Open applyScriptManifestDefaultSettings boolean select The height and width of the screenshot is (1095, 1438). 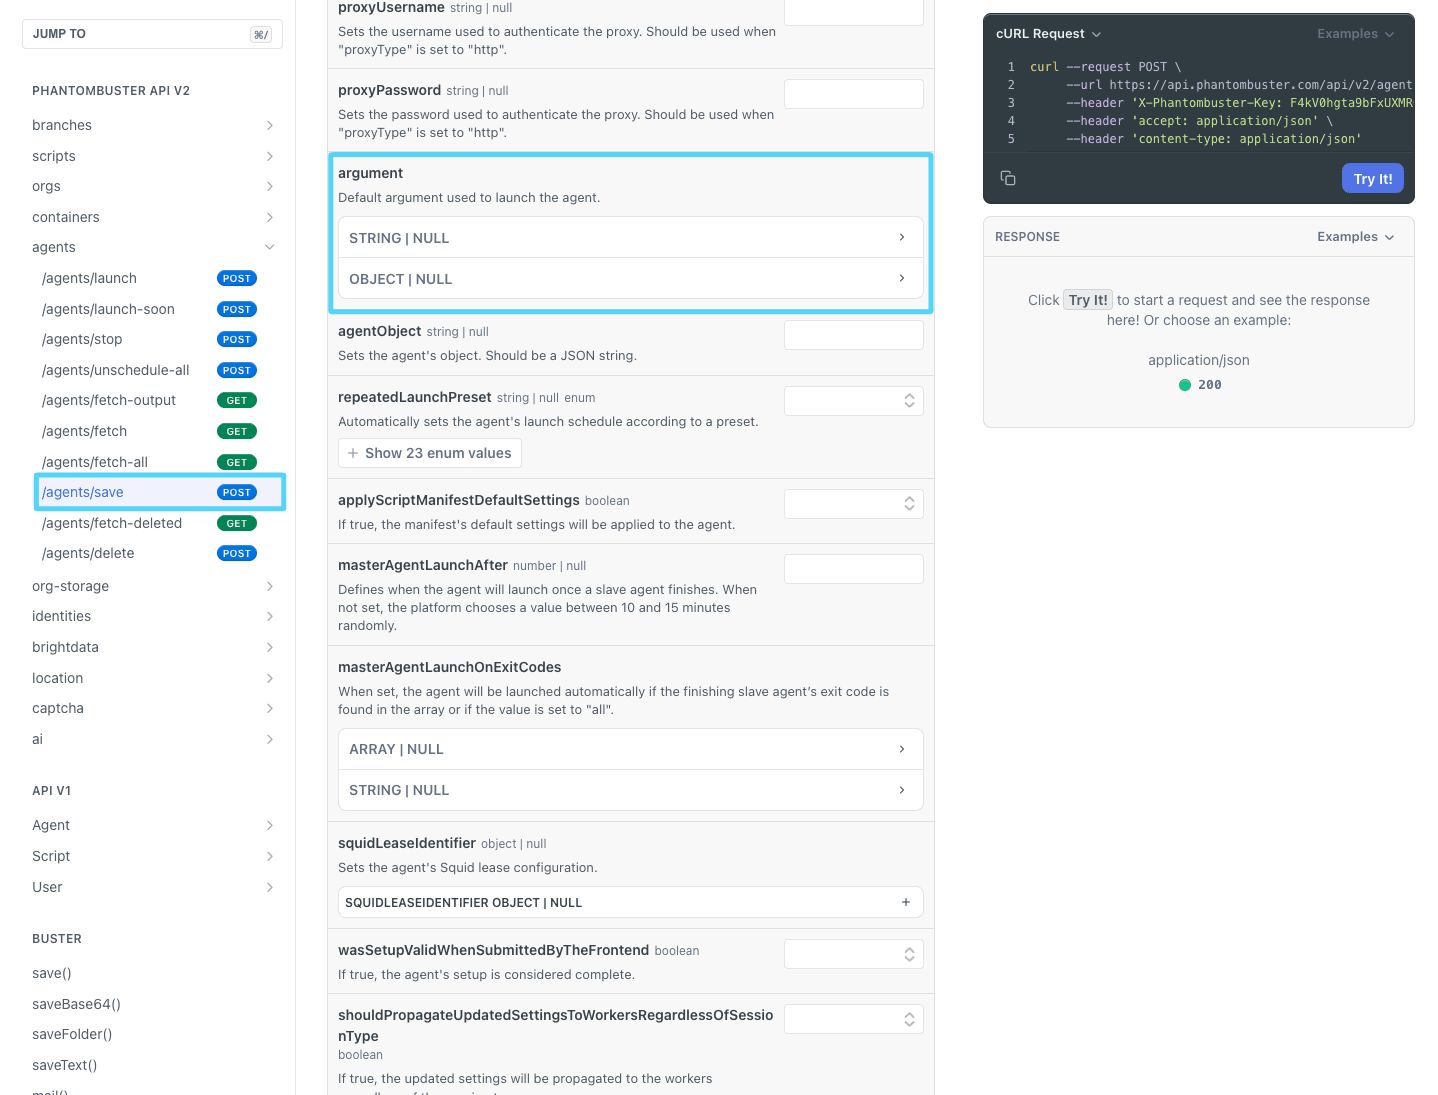pos(854,504)
